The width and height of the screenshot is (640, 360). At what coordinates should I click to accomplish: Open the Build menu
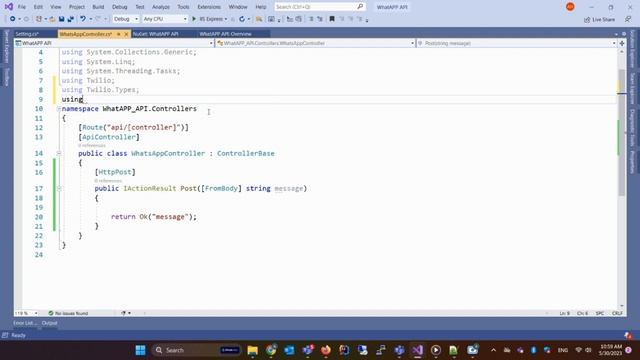[98, 7]
